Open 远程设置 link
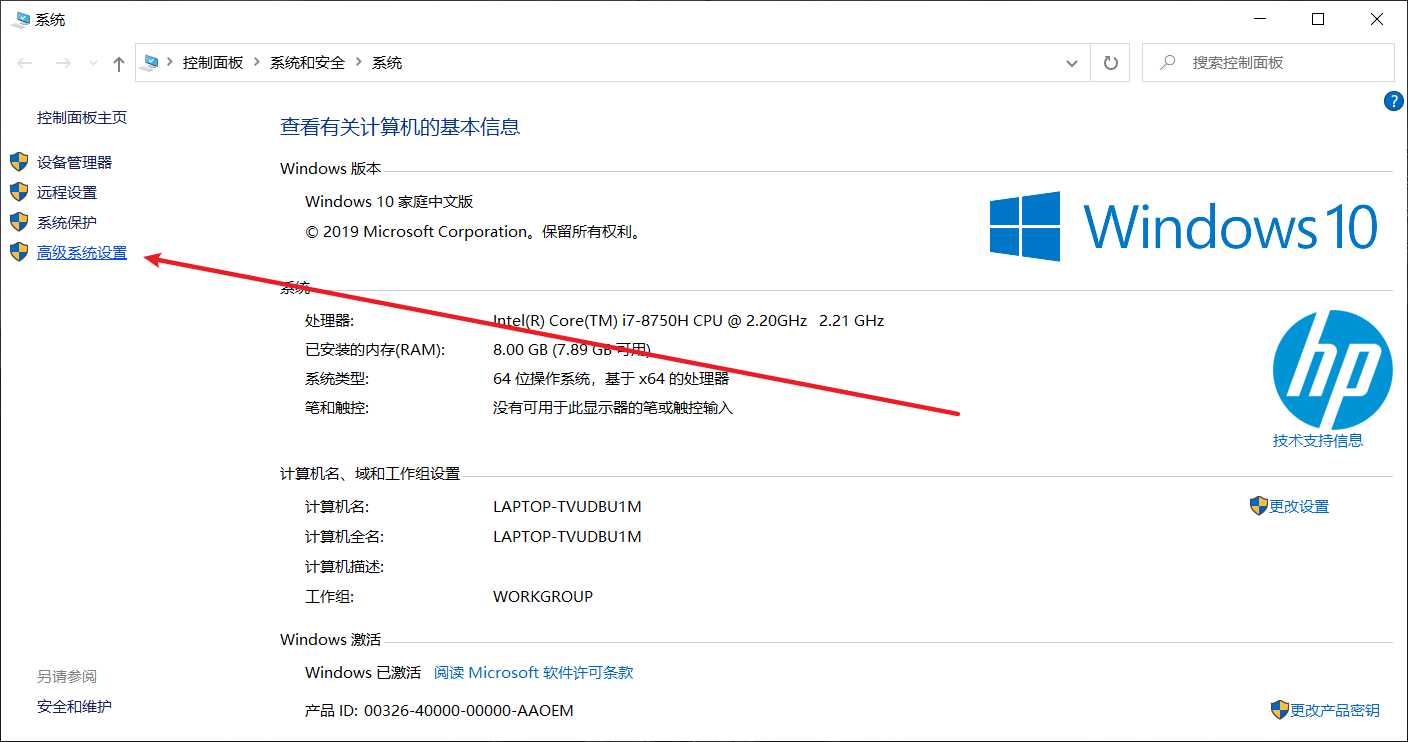Viewport: 1408px width, 742px height. pyautogui.click(x=67, y=192)
